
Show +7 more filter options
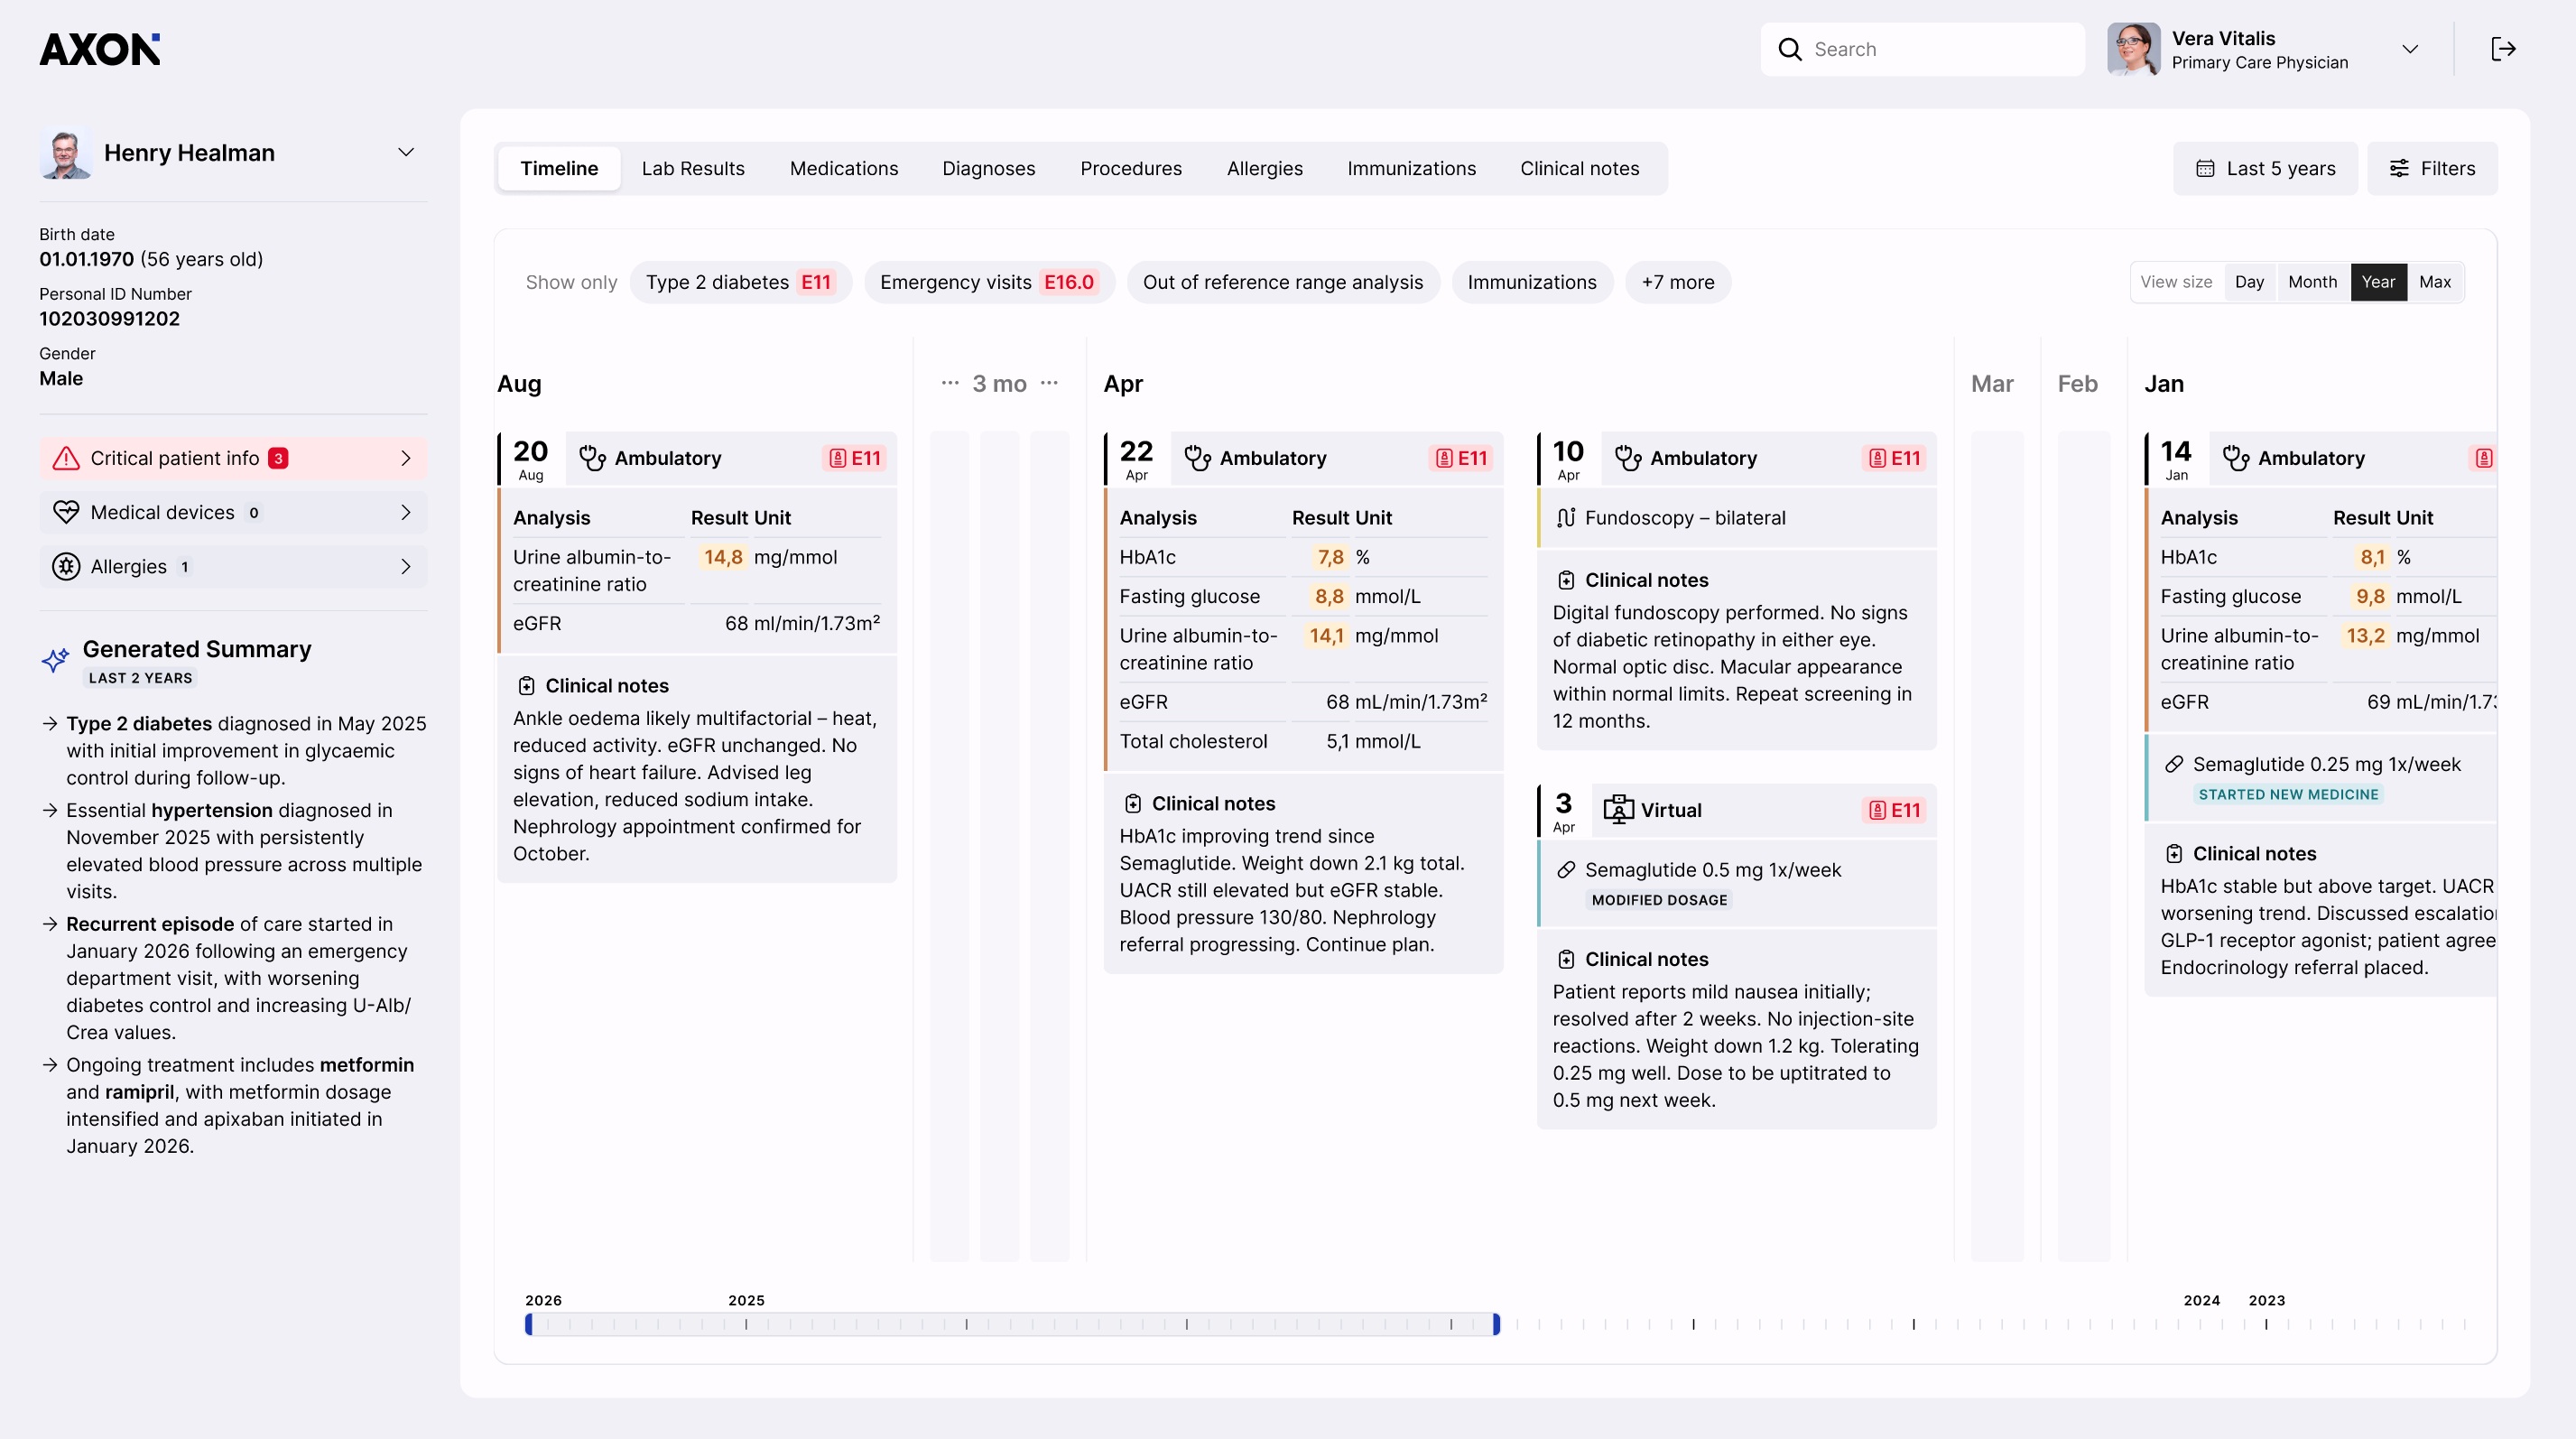tap(1678, 282)
